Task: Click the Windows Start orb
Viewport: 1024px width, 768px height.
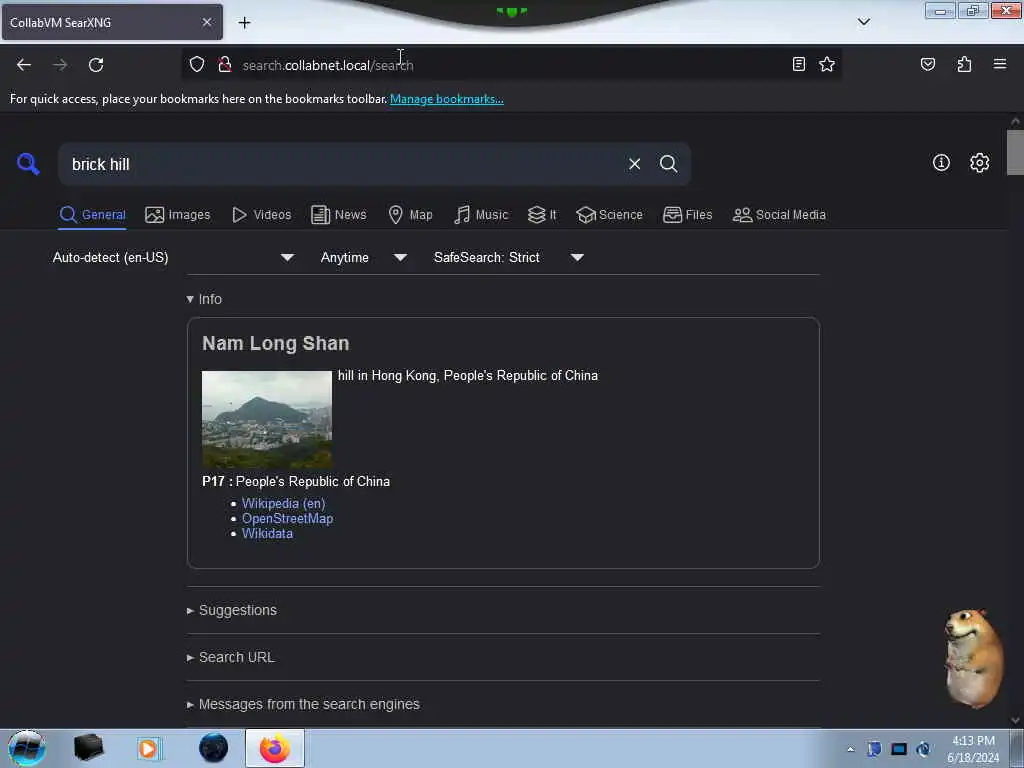Action: [27, 748]
